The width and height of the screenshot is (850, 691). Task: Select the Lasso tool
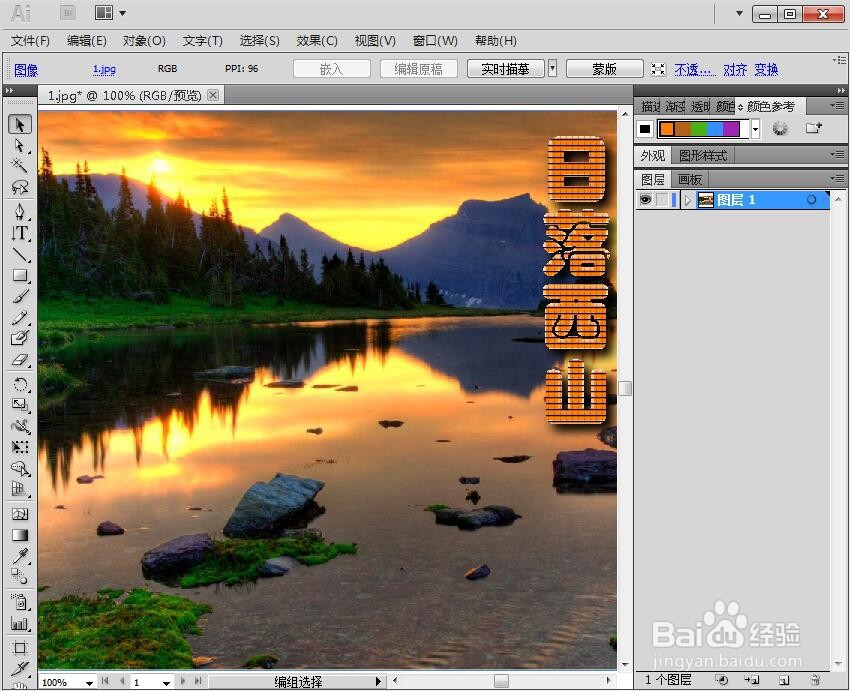tap(20, 187)
